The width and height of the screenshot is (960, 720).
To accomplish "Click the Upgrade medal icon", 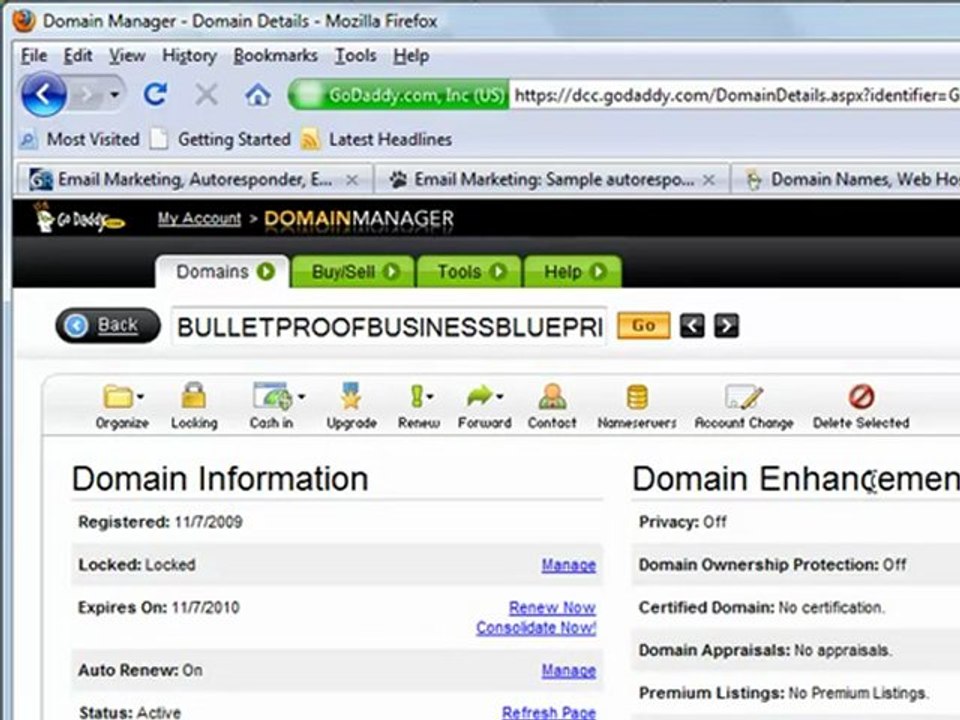I will click(x=351, y=396).
